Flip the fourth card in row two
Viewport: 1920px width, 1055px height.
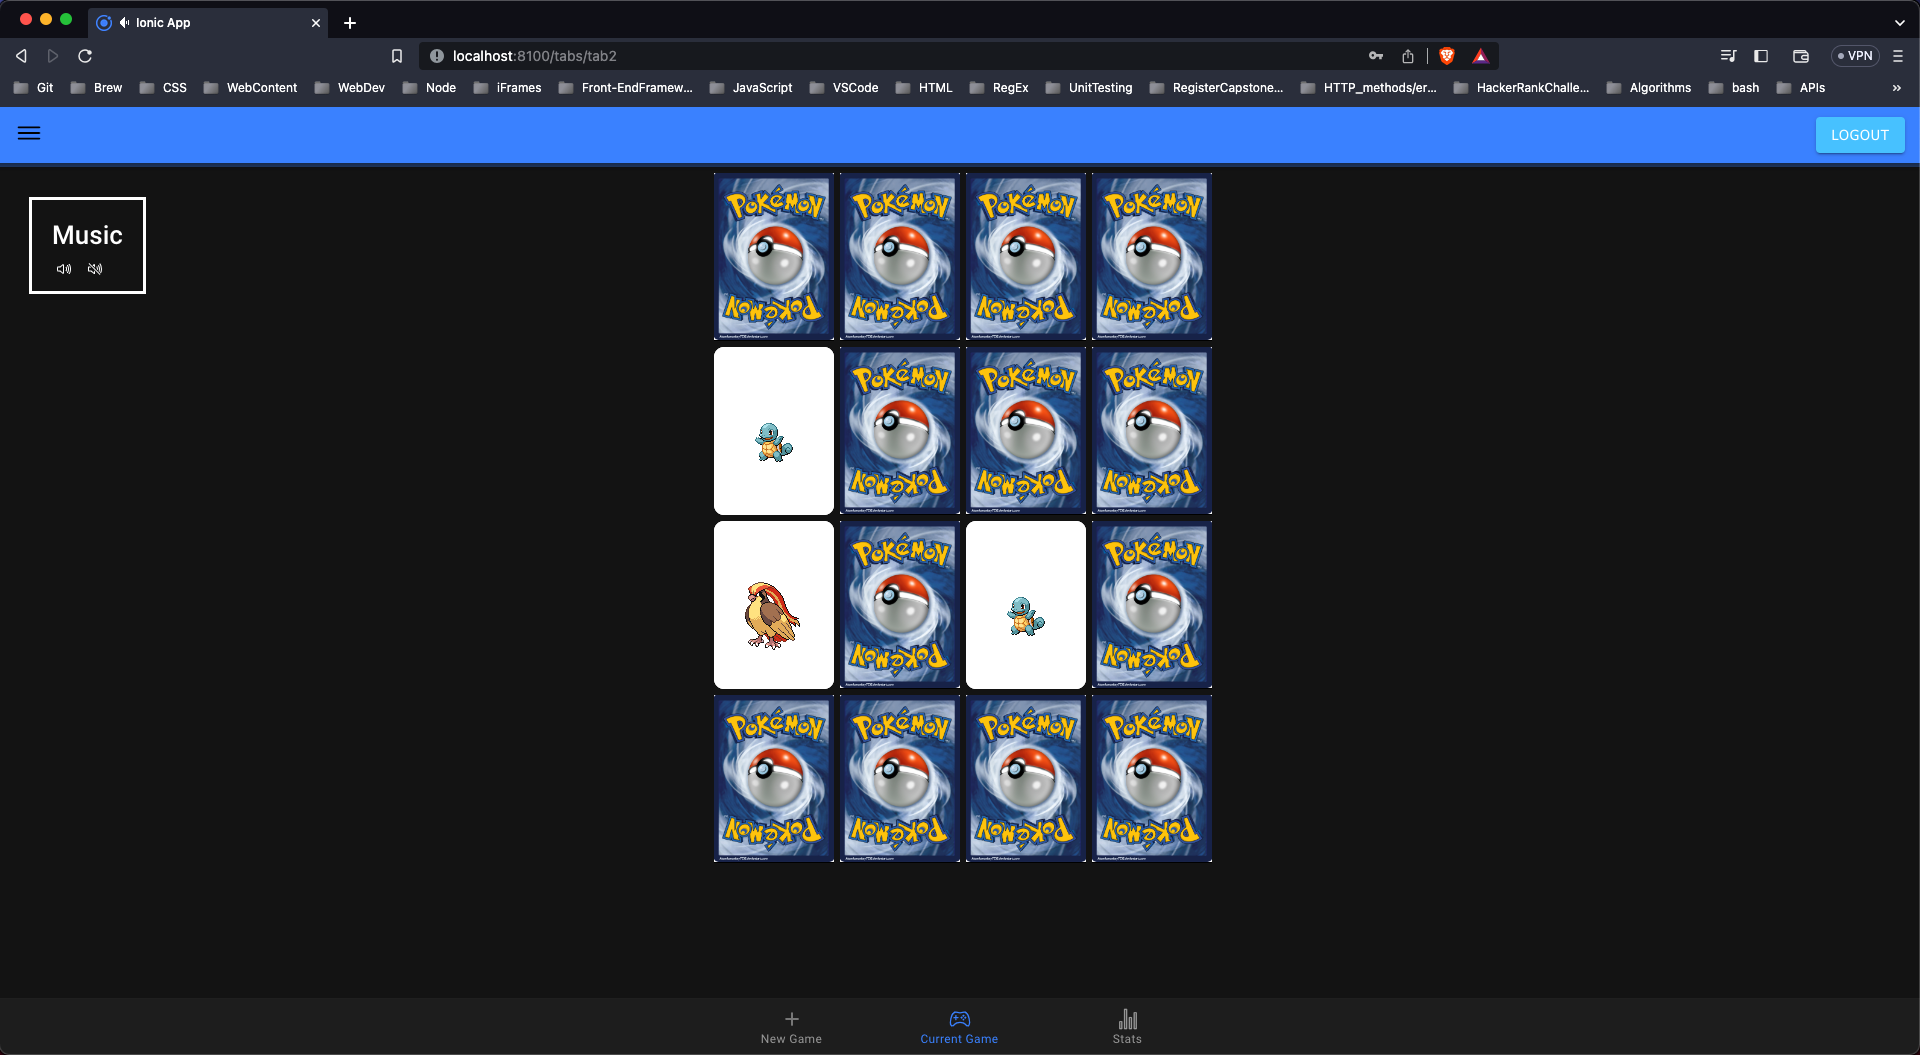pyautogui.click(x=1152, y=431)
